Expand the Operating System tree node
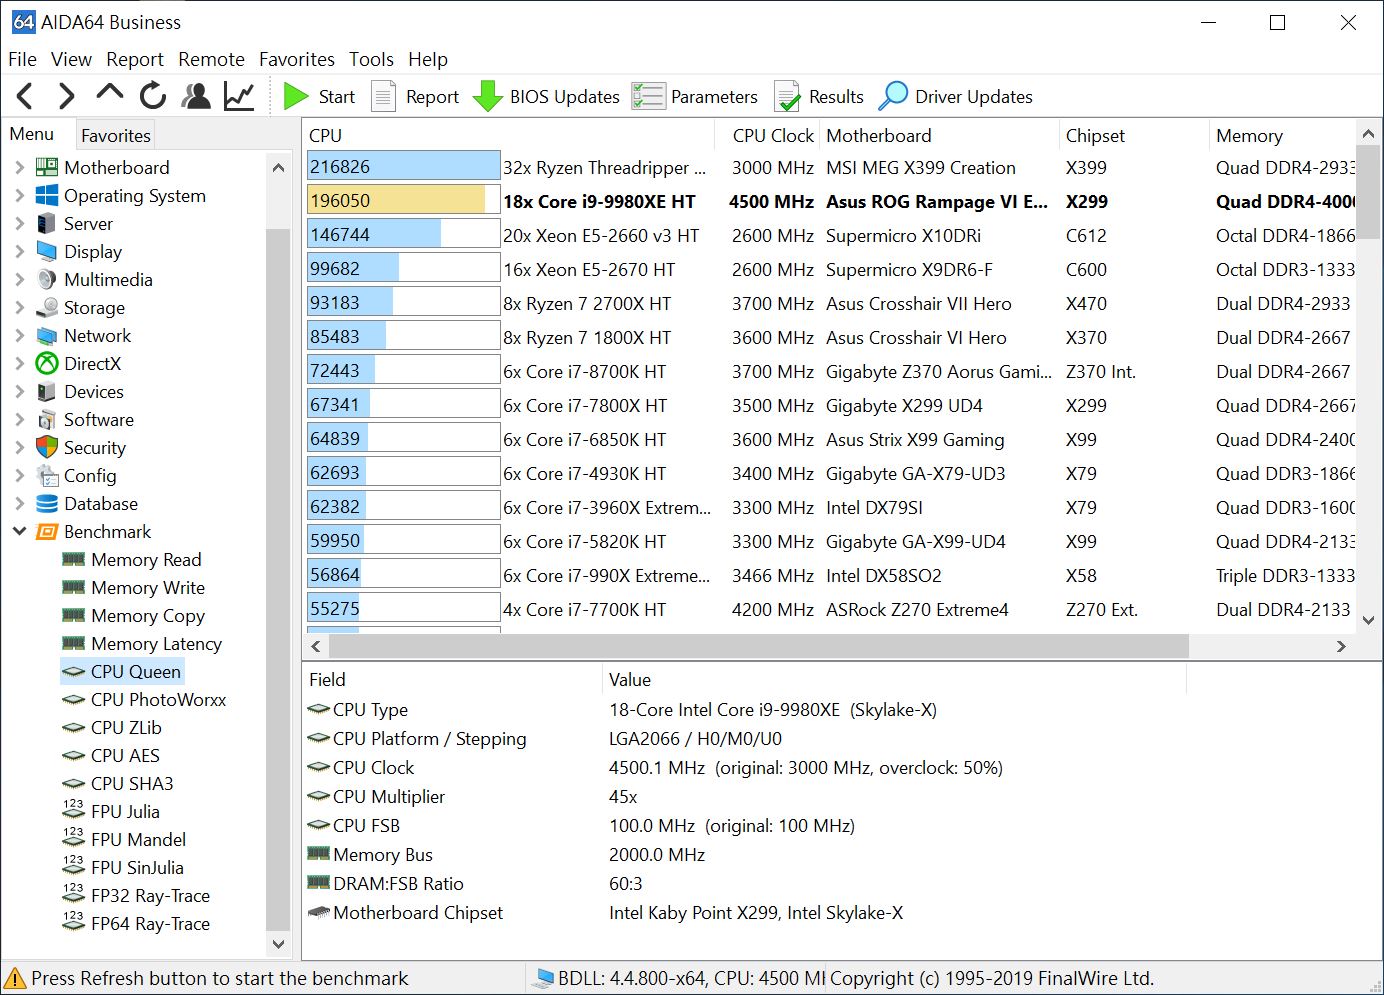The image size is (1384, 995). (x=19, y=195)
